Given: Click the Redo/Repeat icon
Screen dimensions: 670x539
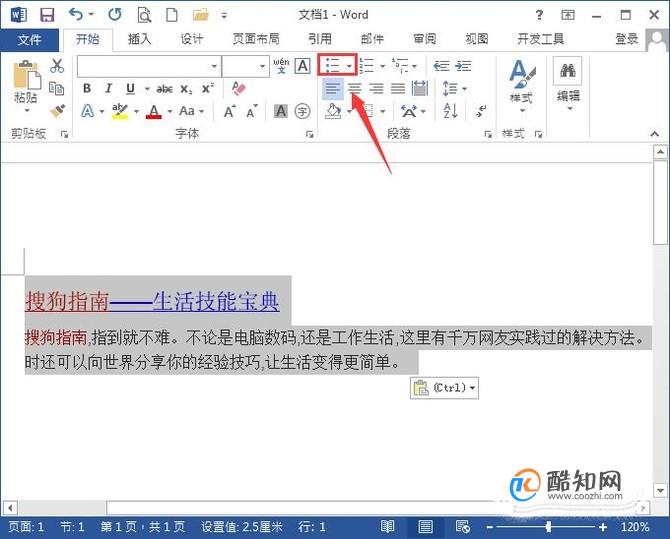Looking at the screenshot, I should tap(115, 15).
